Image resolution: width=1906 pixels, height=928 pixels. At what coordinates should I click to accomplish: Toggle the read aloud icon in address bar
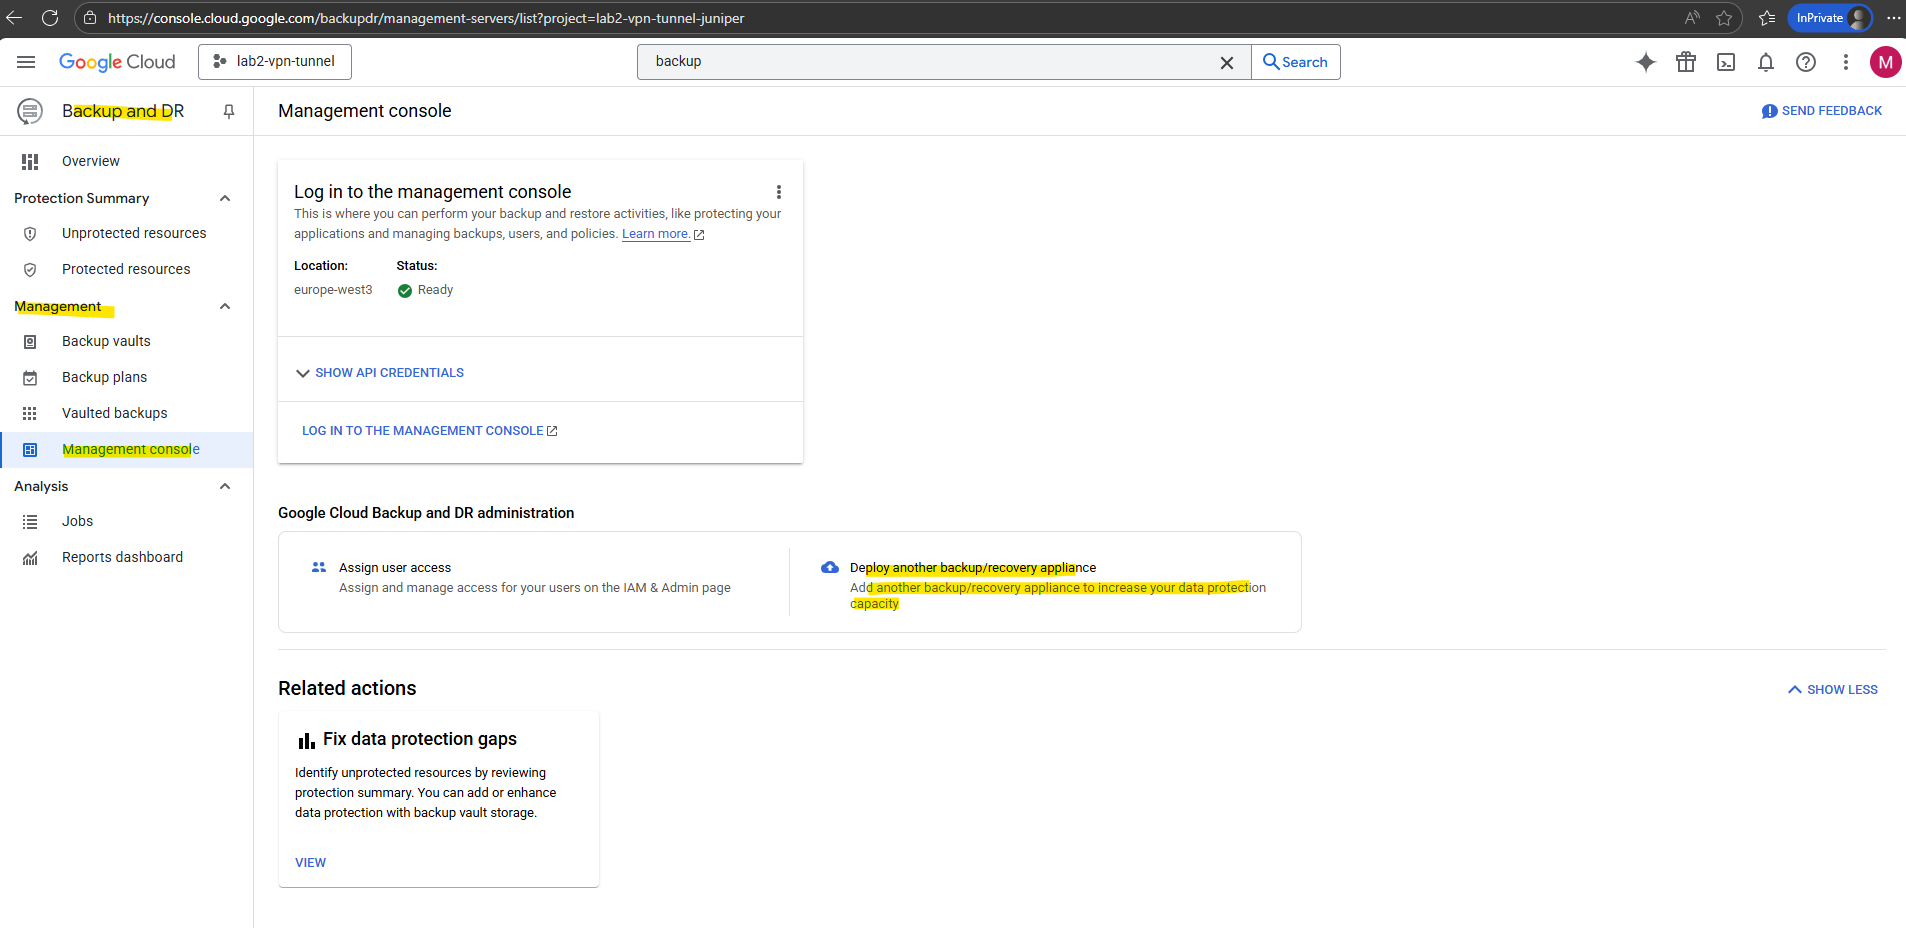click(1692, 18)
